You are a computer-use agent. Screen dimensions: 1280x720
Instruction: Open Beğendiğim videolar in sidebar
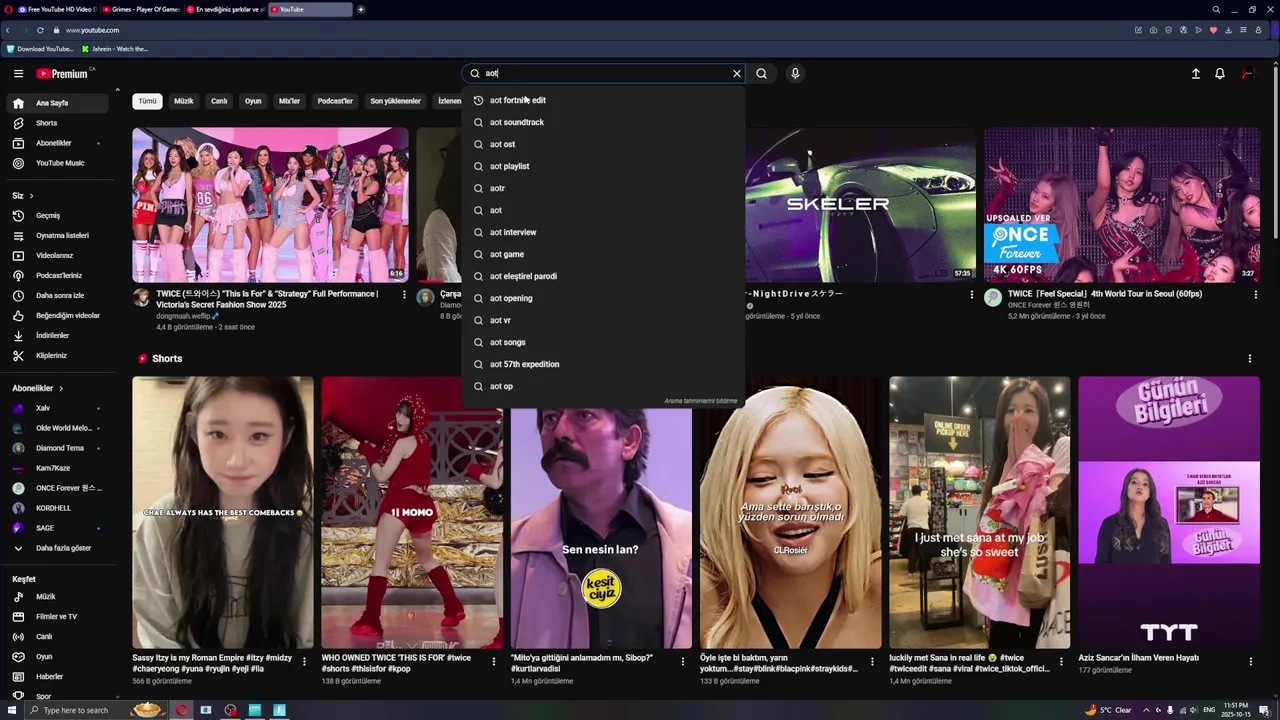coord(59,315)
